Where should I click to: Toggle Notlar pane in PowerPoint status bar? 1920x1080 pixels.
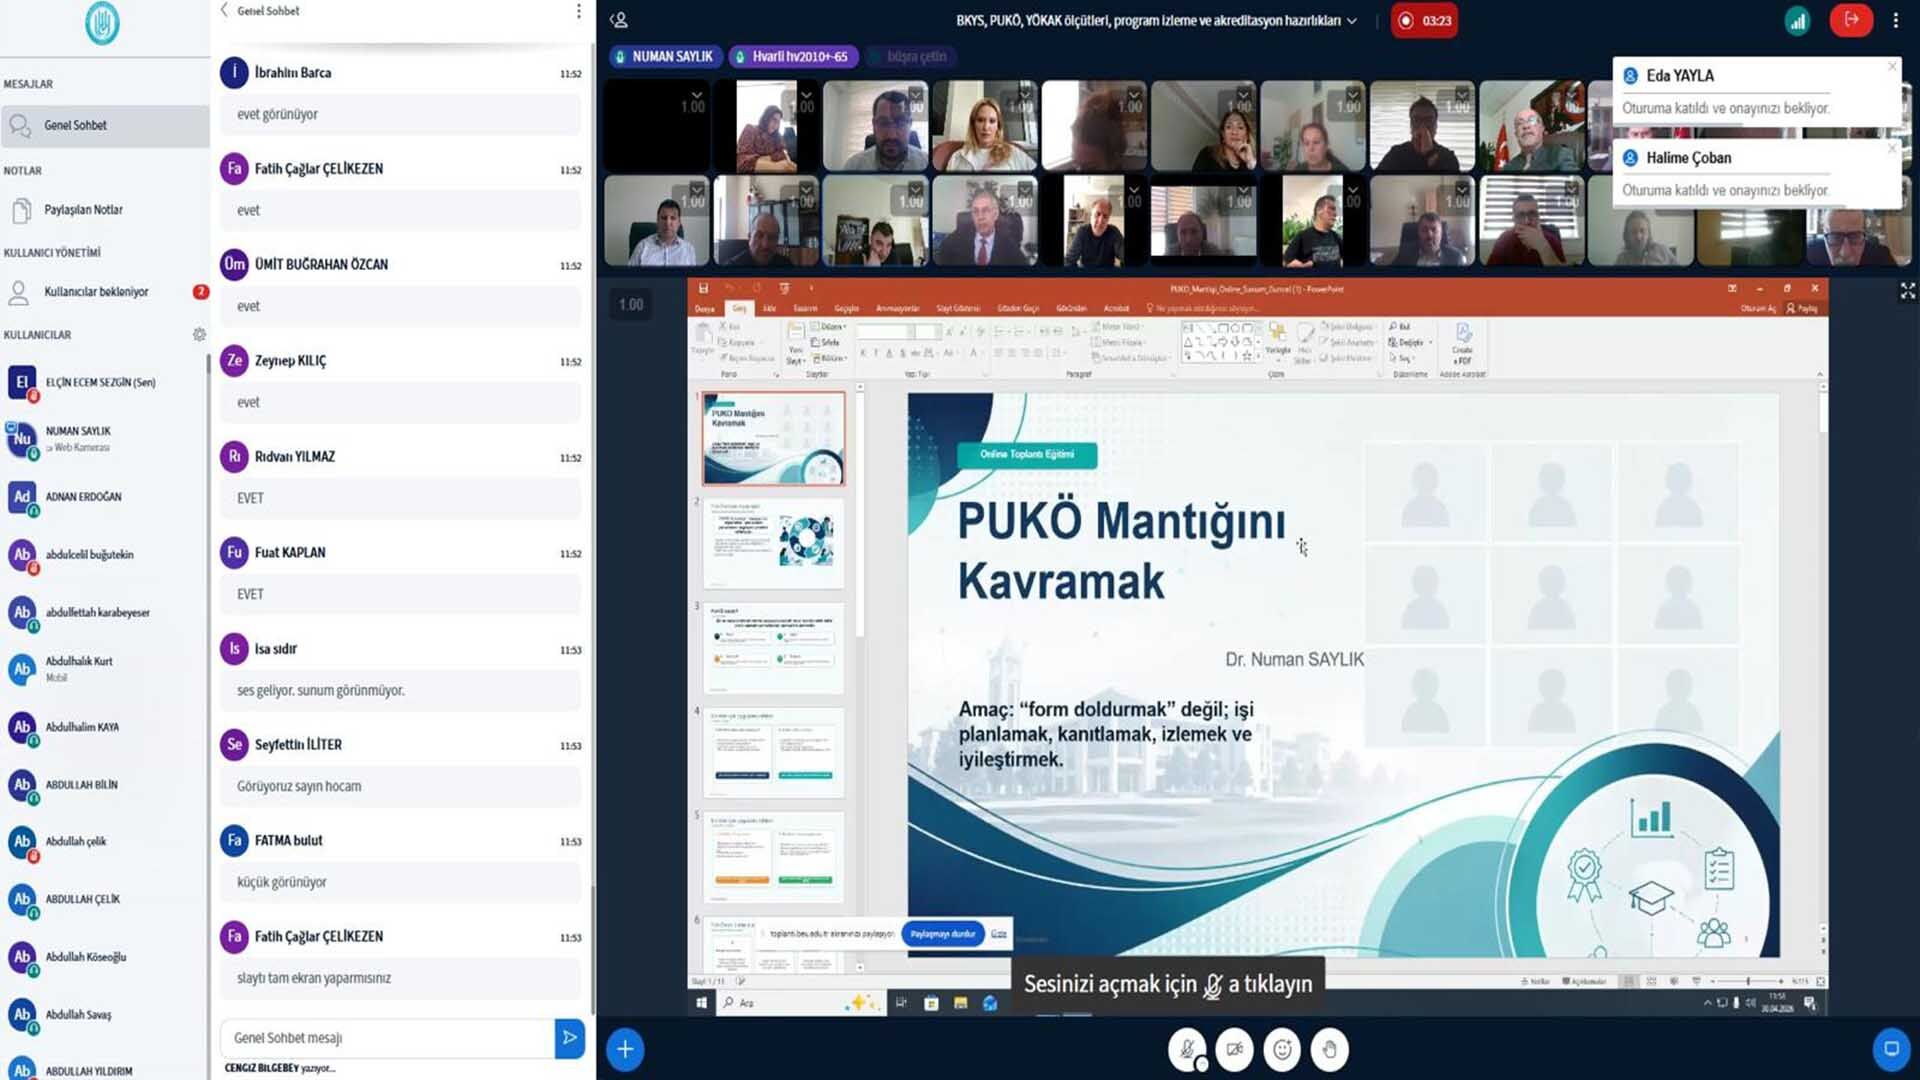[x=1535, y=982]
